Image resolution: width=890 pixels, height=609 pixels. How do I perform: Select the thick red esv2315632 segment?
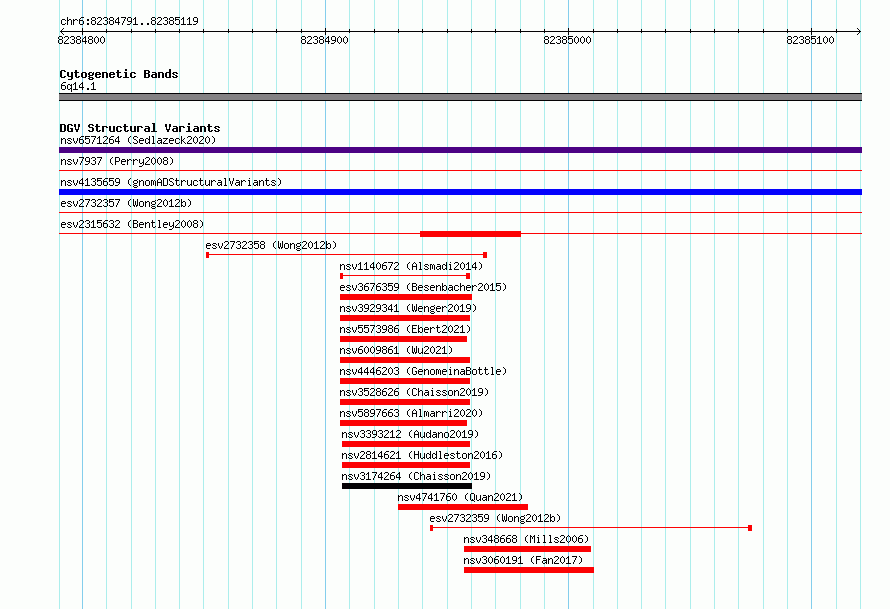click(x=470, y=234)
